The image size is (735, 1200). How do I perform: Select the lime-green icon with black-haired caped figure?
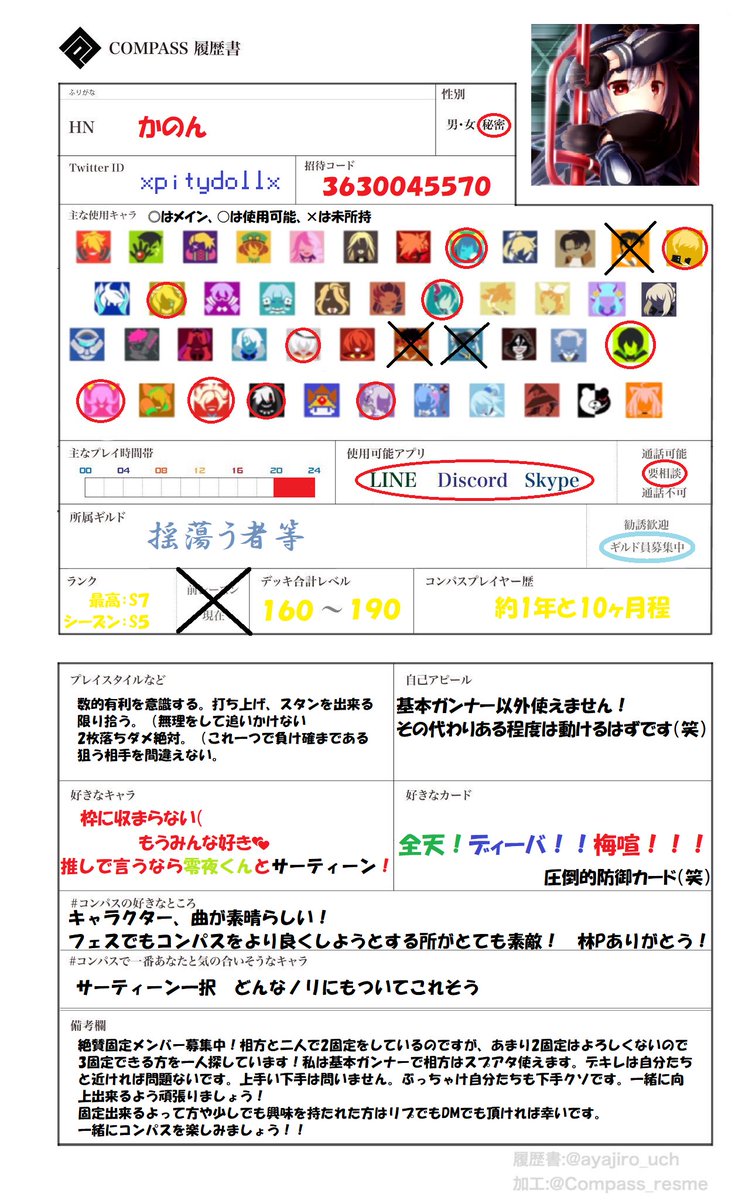coord(631,345)
